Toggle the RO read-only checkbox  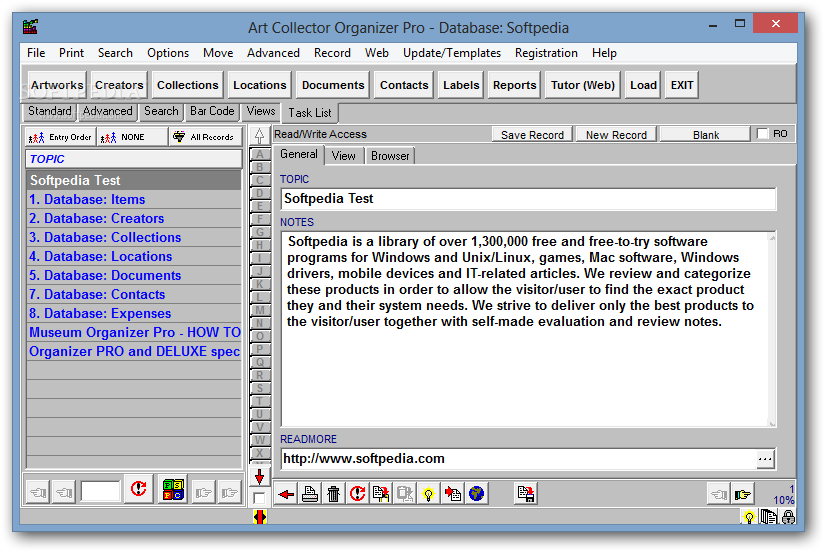coord(762,134)
